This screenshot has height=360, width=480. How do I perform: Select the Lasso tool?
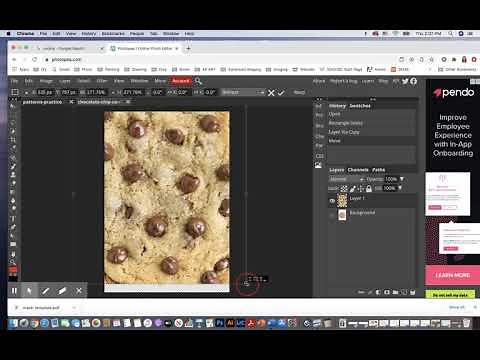point(13,123)
